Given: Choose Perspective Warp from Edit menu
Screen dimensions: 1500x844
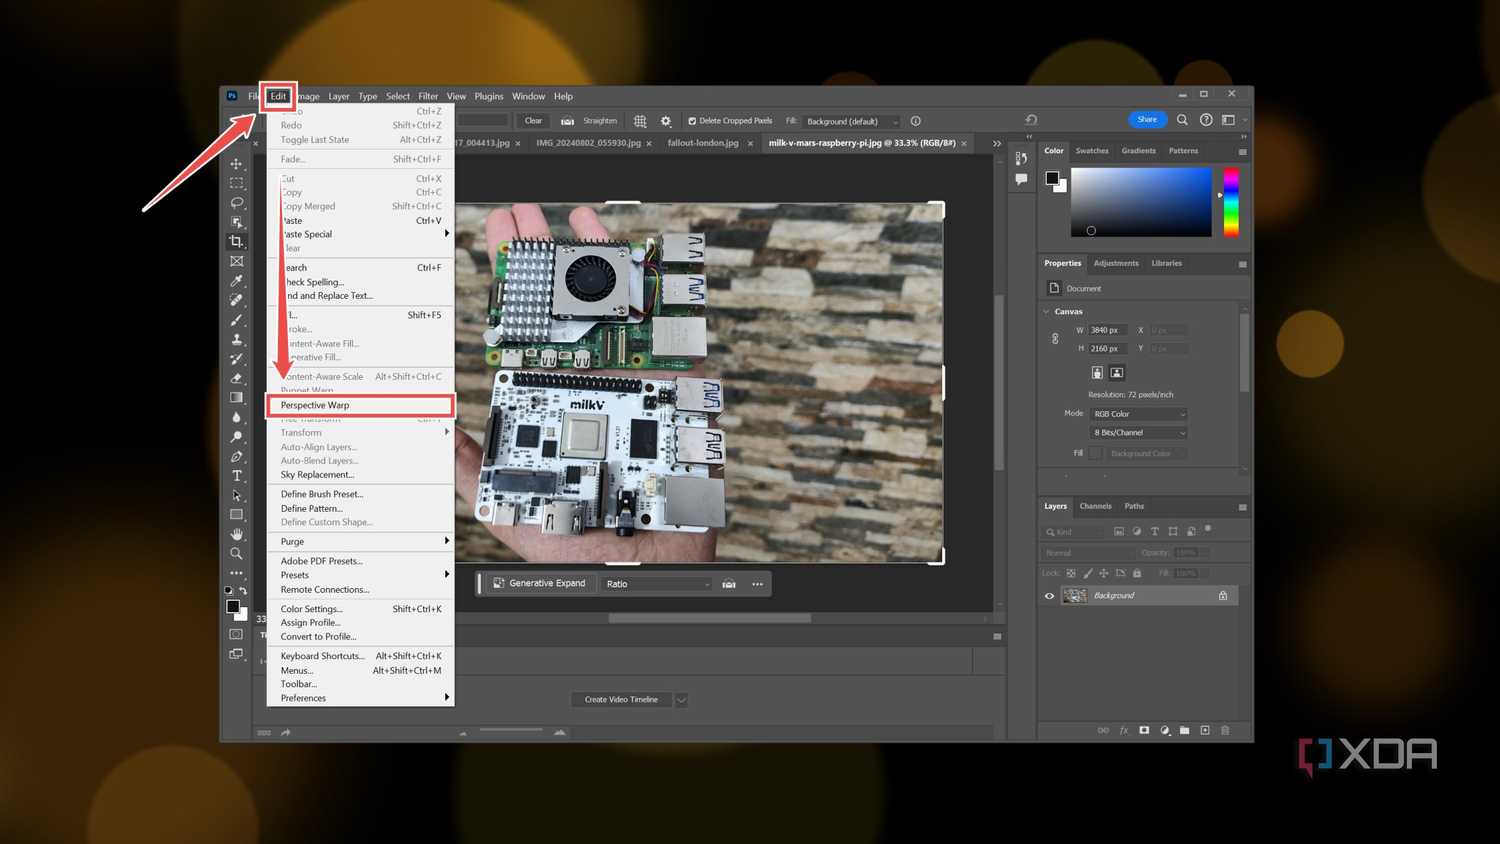Looking at the screenshot, I should click(360, 405).
